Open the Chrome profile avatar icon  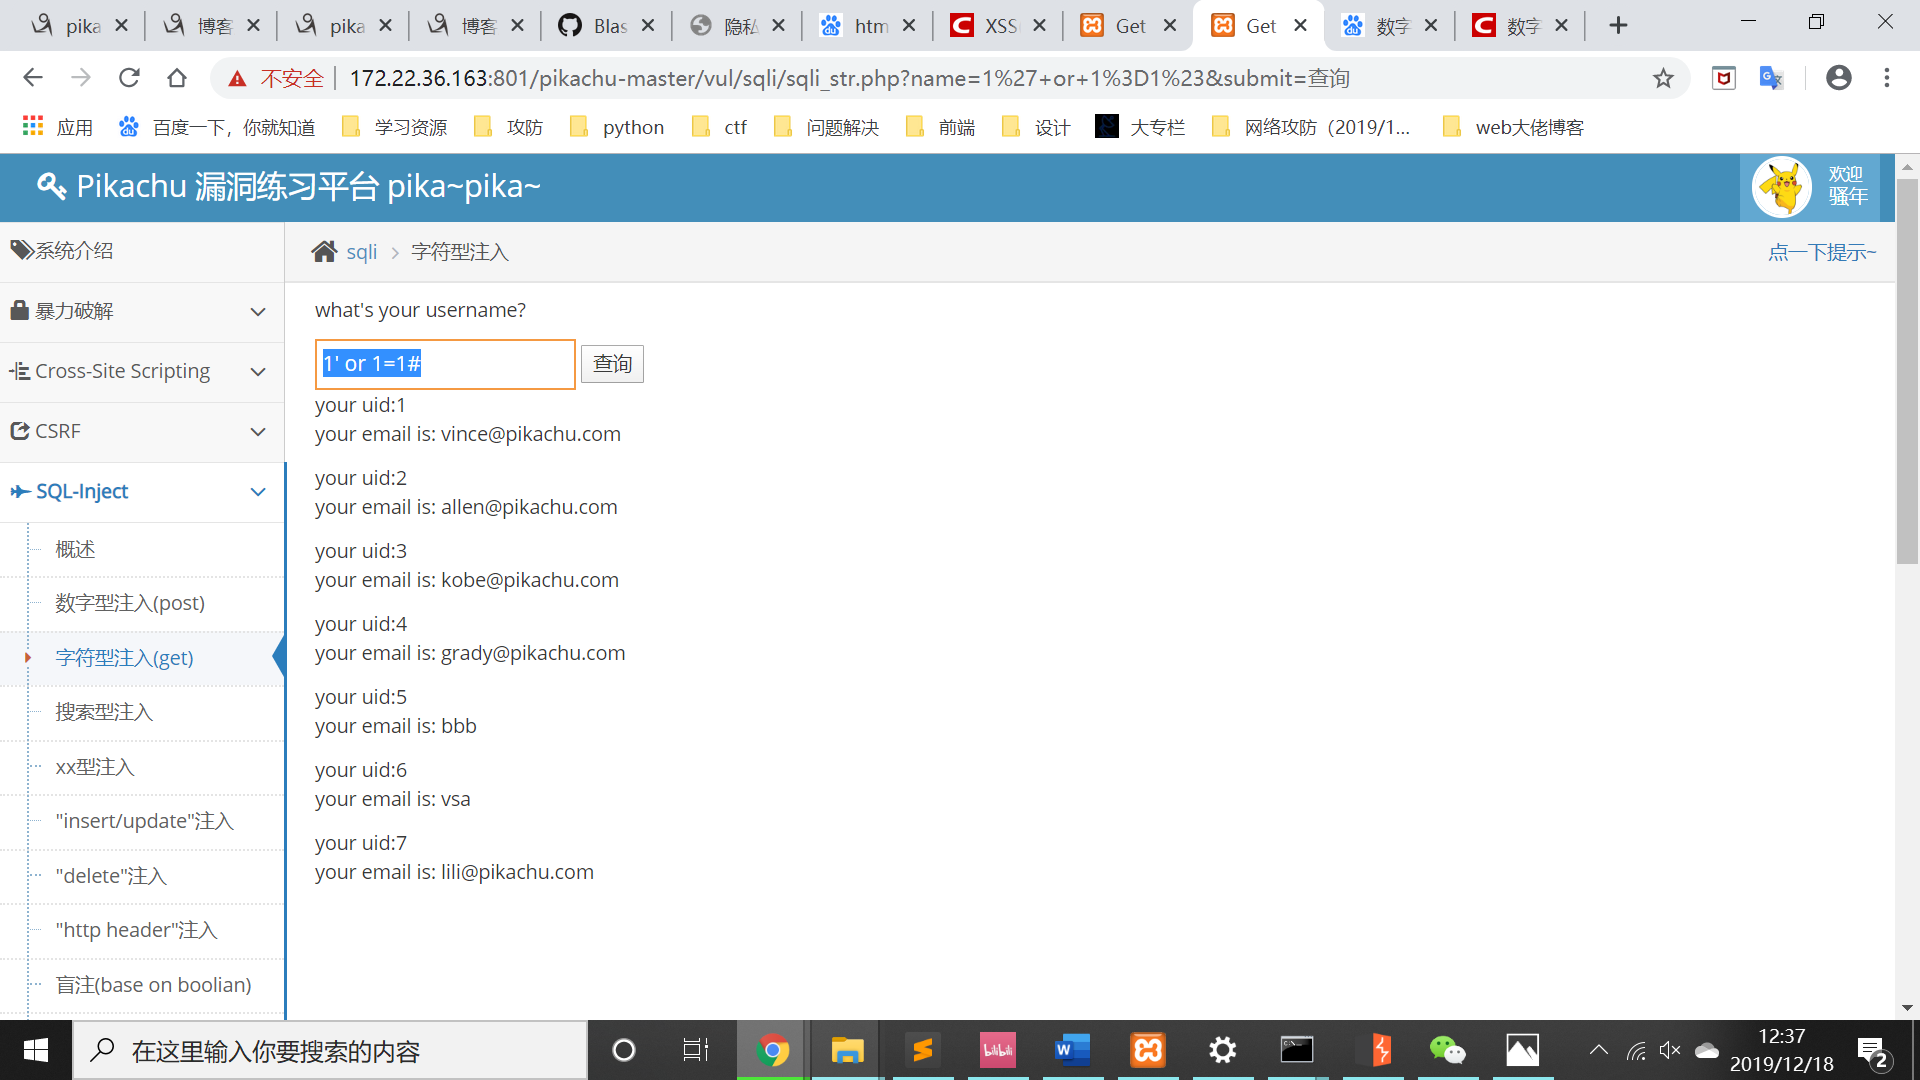coord(1838,78)
